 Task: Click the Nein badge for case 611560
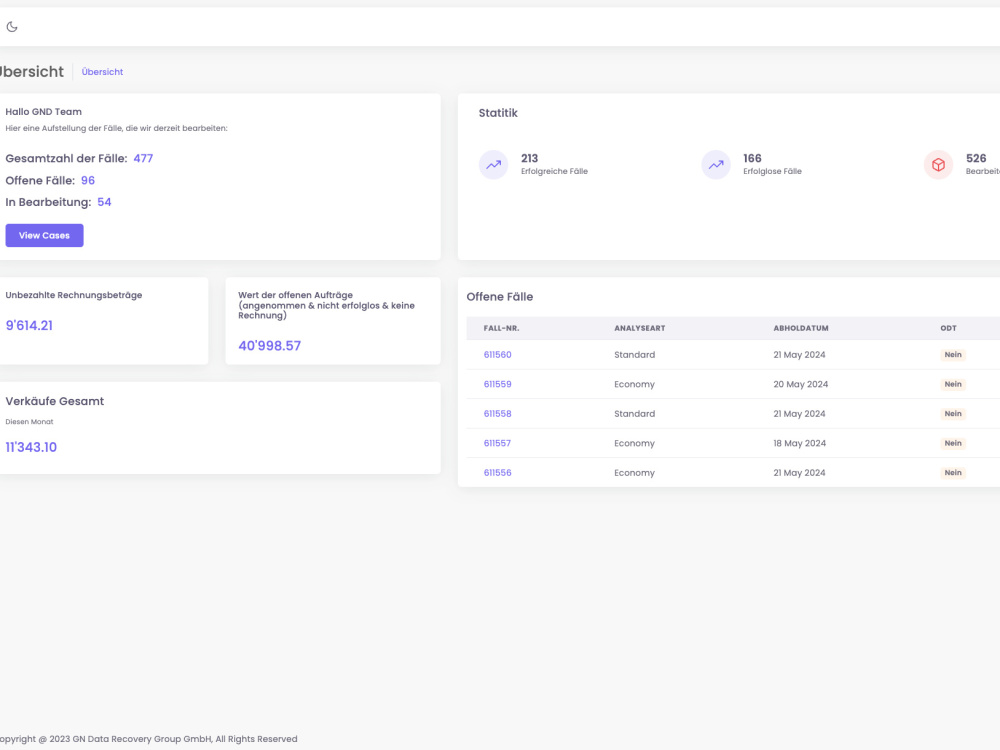coord(953,355)
